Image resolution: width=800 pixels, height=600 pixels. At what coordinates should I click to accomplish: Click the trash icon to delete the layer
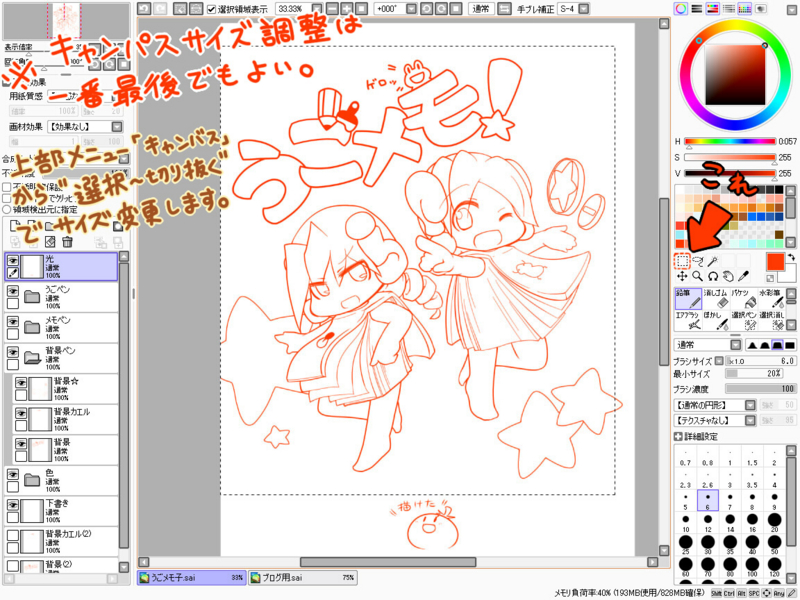(x=66, y=240)
